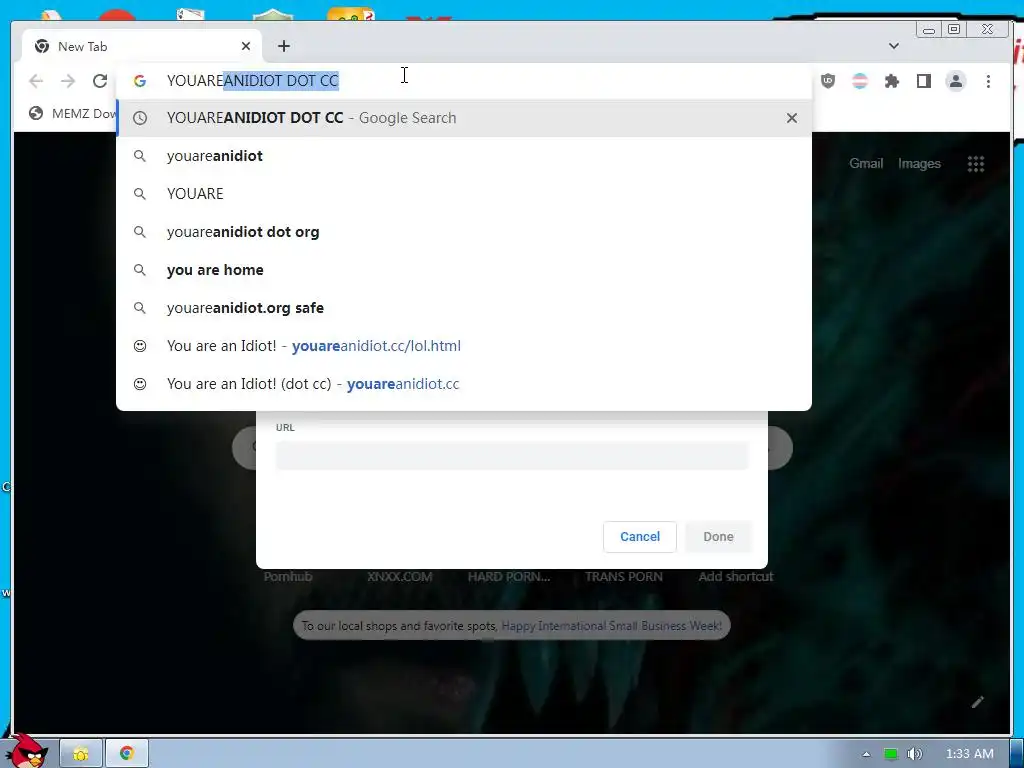Customize the page with the pencil icon

[978, 702]
